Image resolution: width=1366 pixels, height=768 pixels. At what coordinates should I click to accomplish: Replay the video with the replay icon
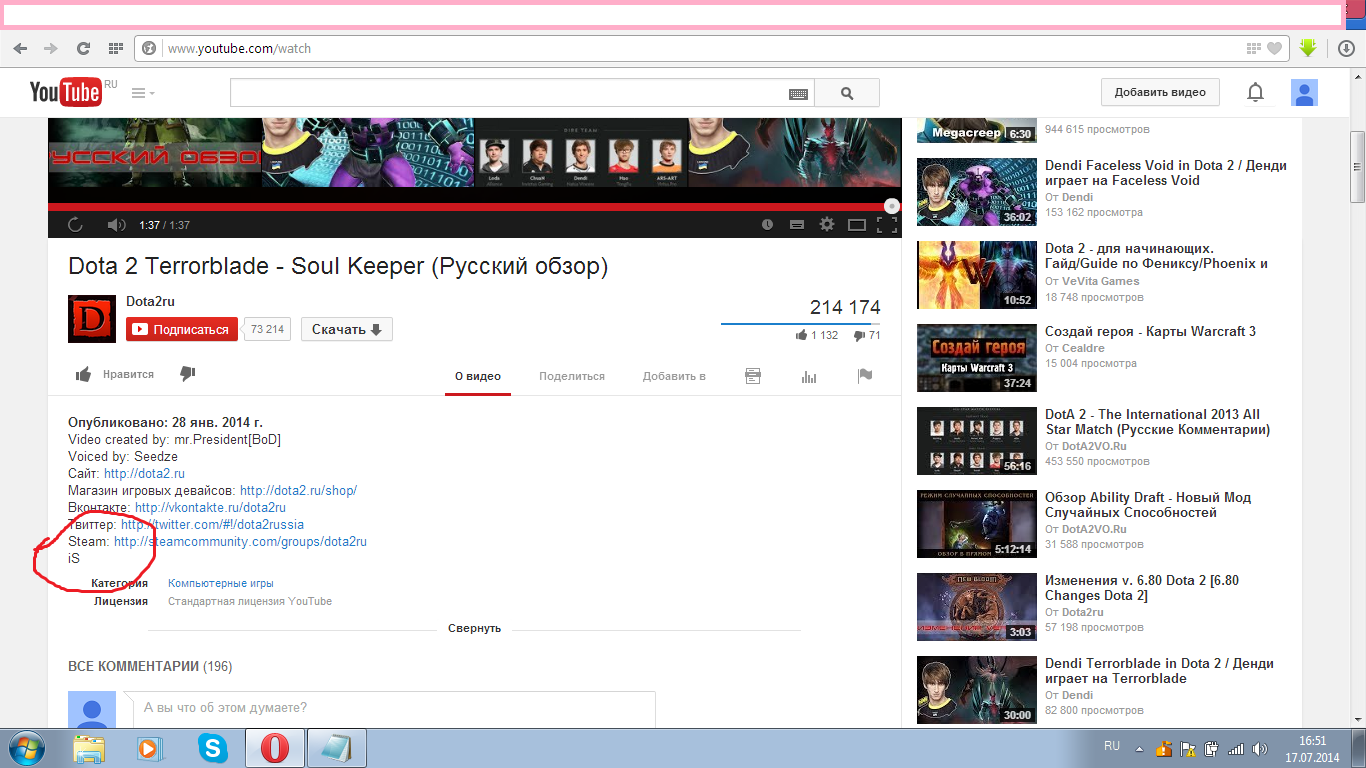(x=75, y=225)
